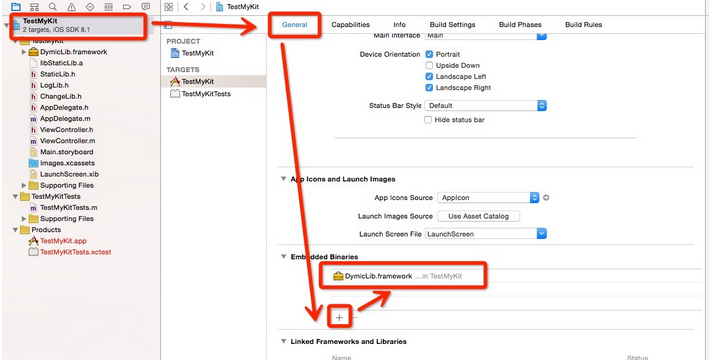
Task: Collapse the TestMyKitTests group triangle
Action: (x=15, y=196)
